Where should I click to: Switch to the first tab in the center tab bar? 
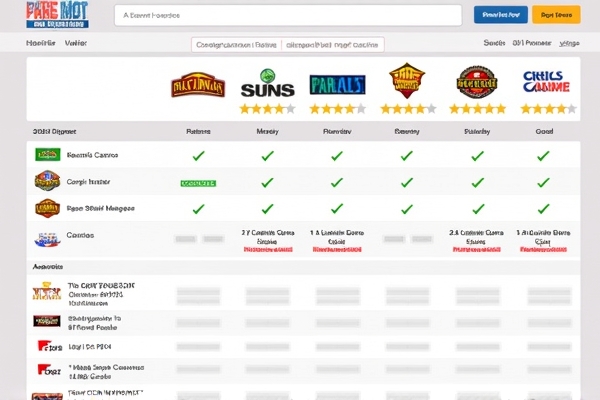click(x=235, y=44)
